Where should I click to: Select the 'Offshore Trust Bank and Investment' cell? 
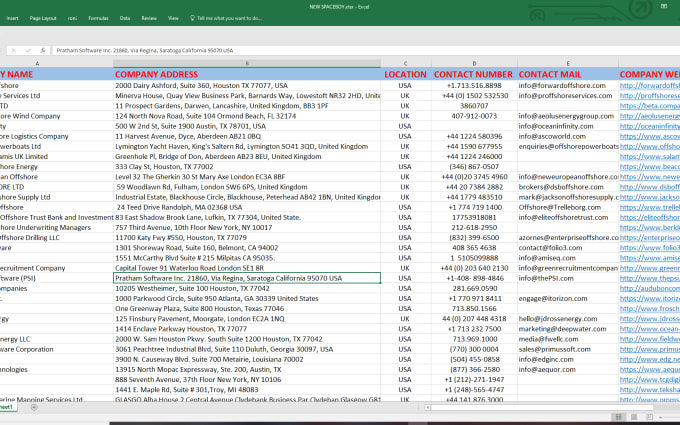pyautogui.click(x=56, y=217)
